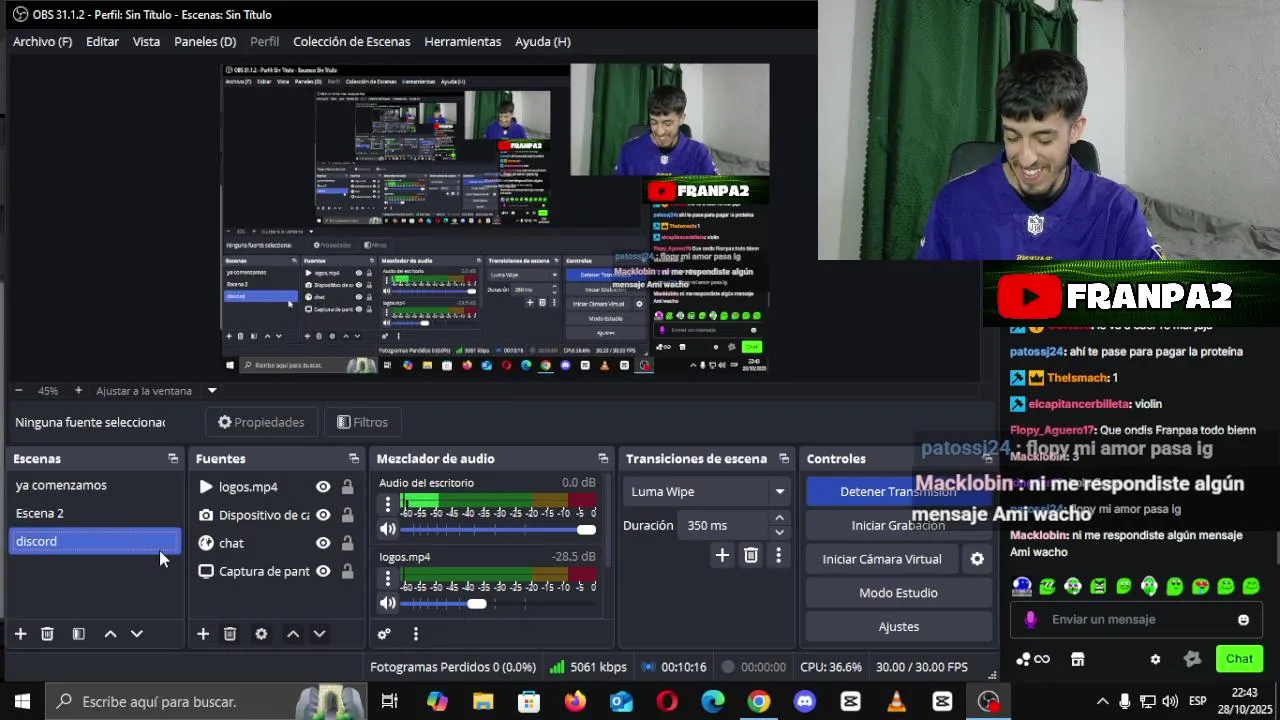Open the store icon below chat
Screen dimensions: 1280x720
(1077, 659)
